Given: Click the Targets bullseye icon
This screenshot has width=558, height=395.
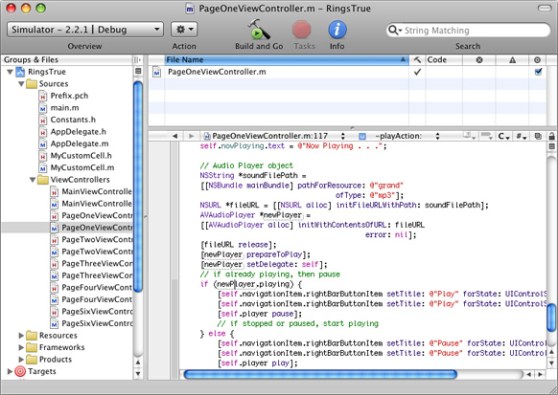Looking at the screenshot, I should click(20, 371).
